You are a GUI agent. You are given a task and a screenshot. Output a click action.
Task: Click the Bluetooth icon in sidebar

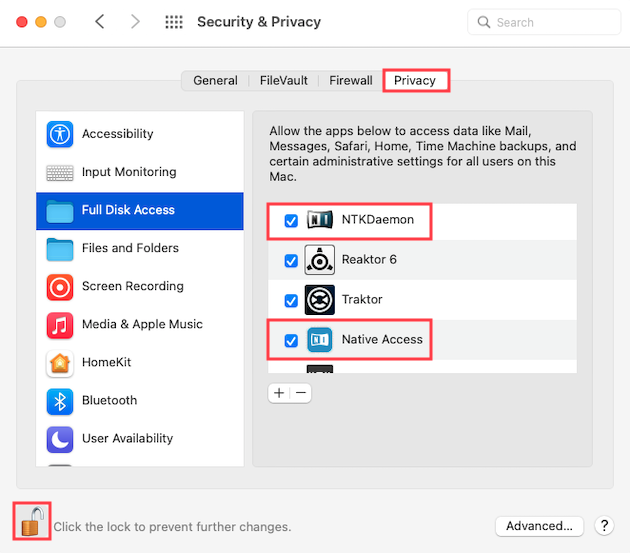point(60,400)
